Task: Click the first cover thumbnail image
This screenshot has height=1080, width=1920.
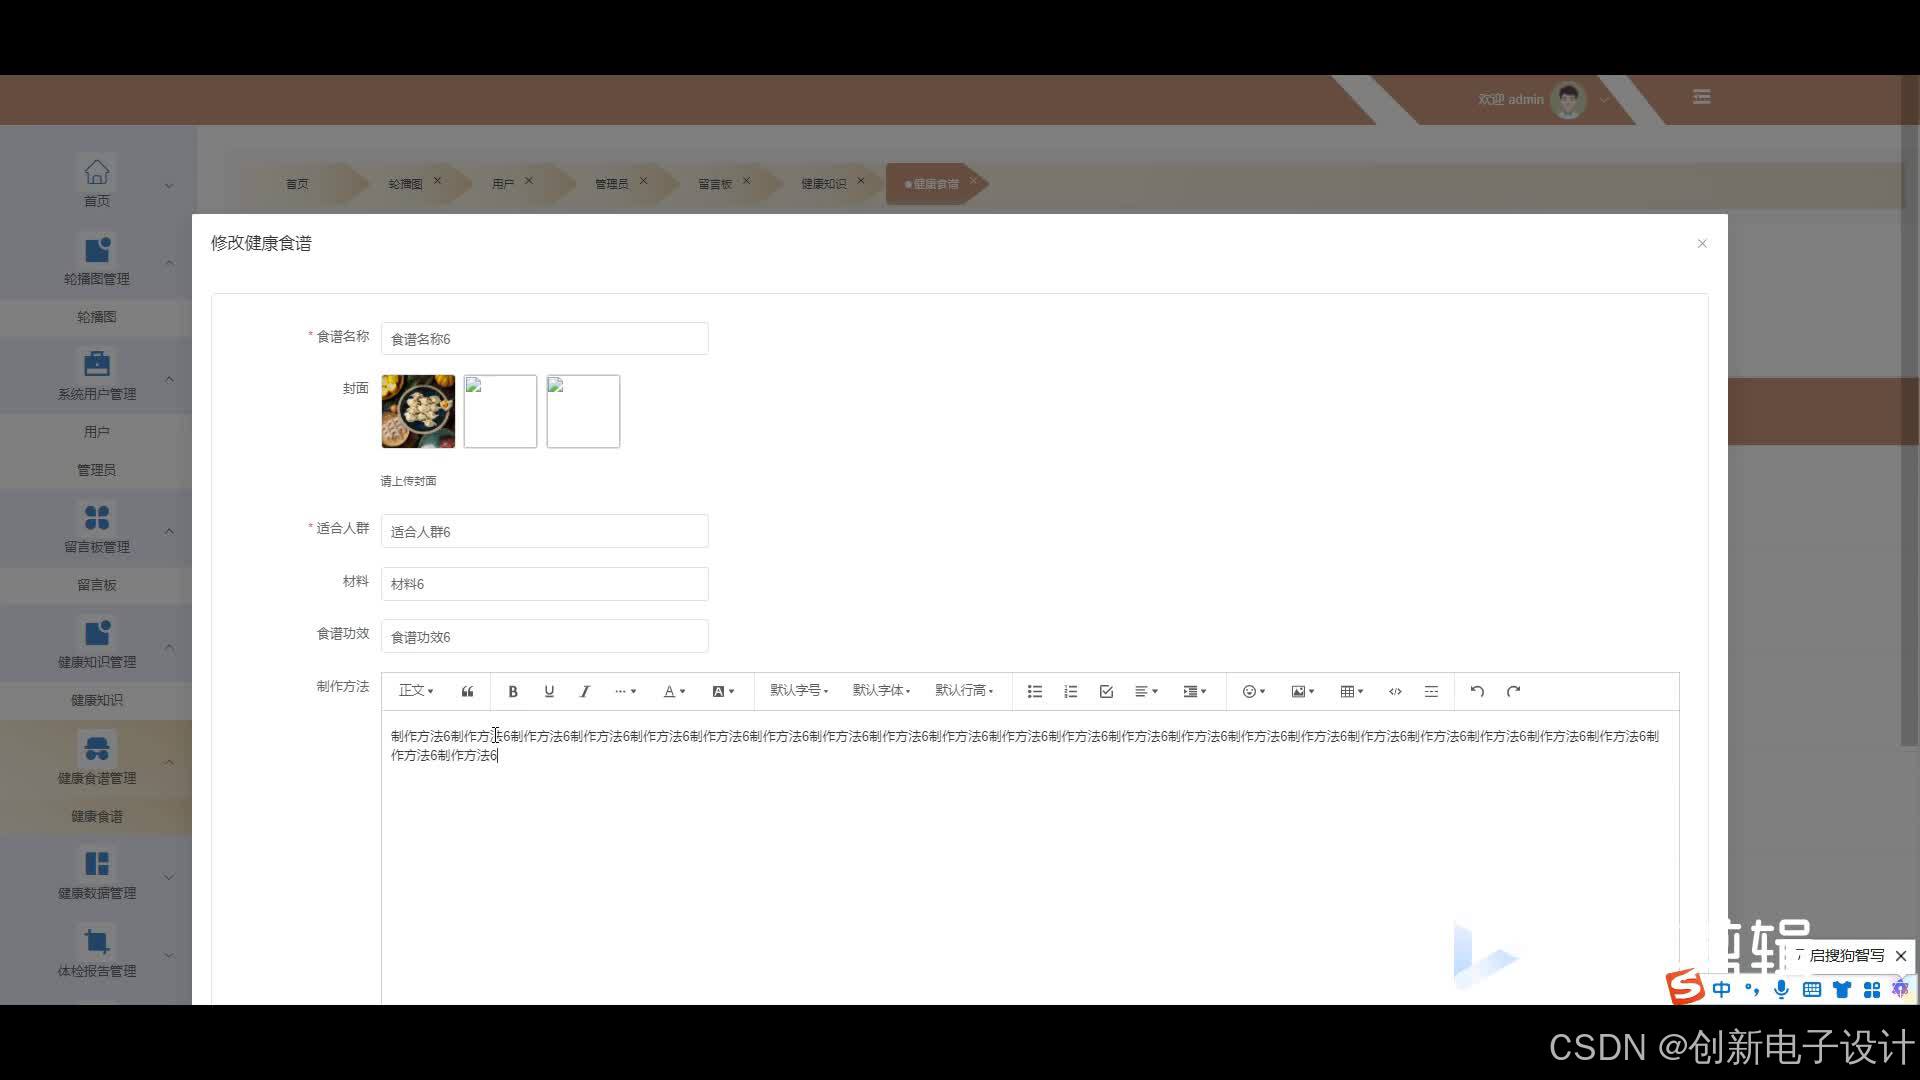Action: [418, 411]
